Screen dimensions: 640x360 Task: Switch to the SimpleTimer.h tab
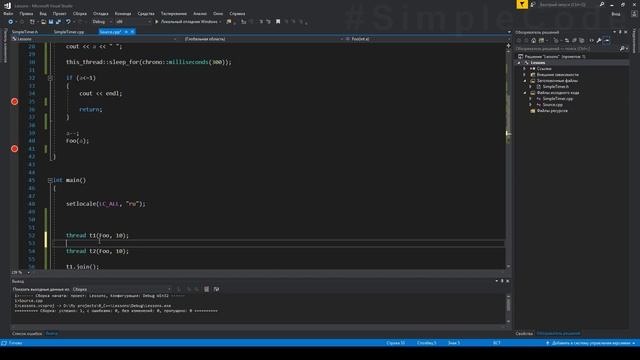(x=25, y=31)
